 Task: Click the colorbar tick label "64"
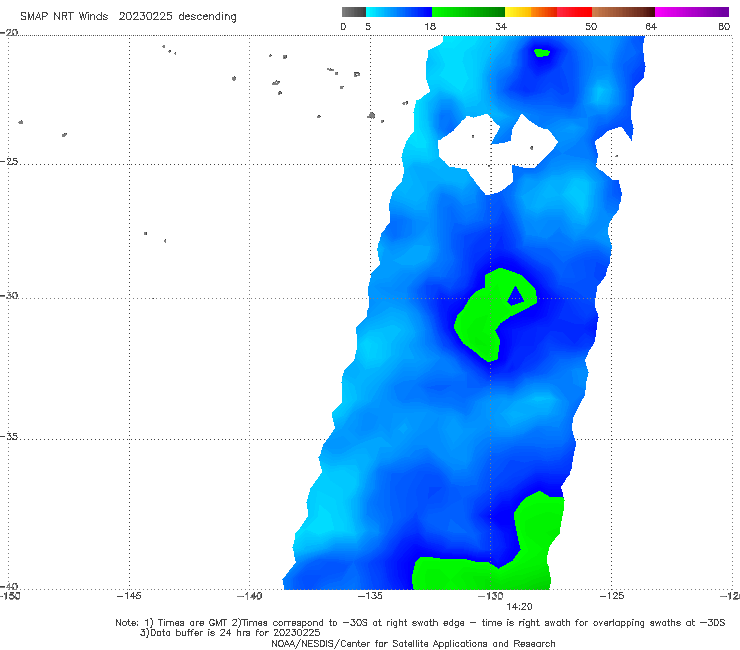coord(651,26)
